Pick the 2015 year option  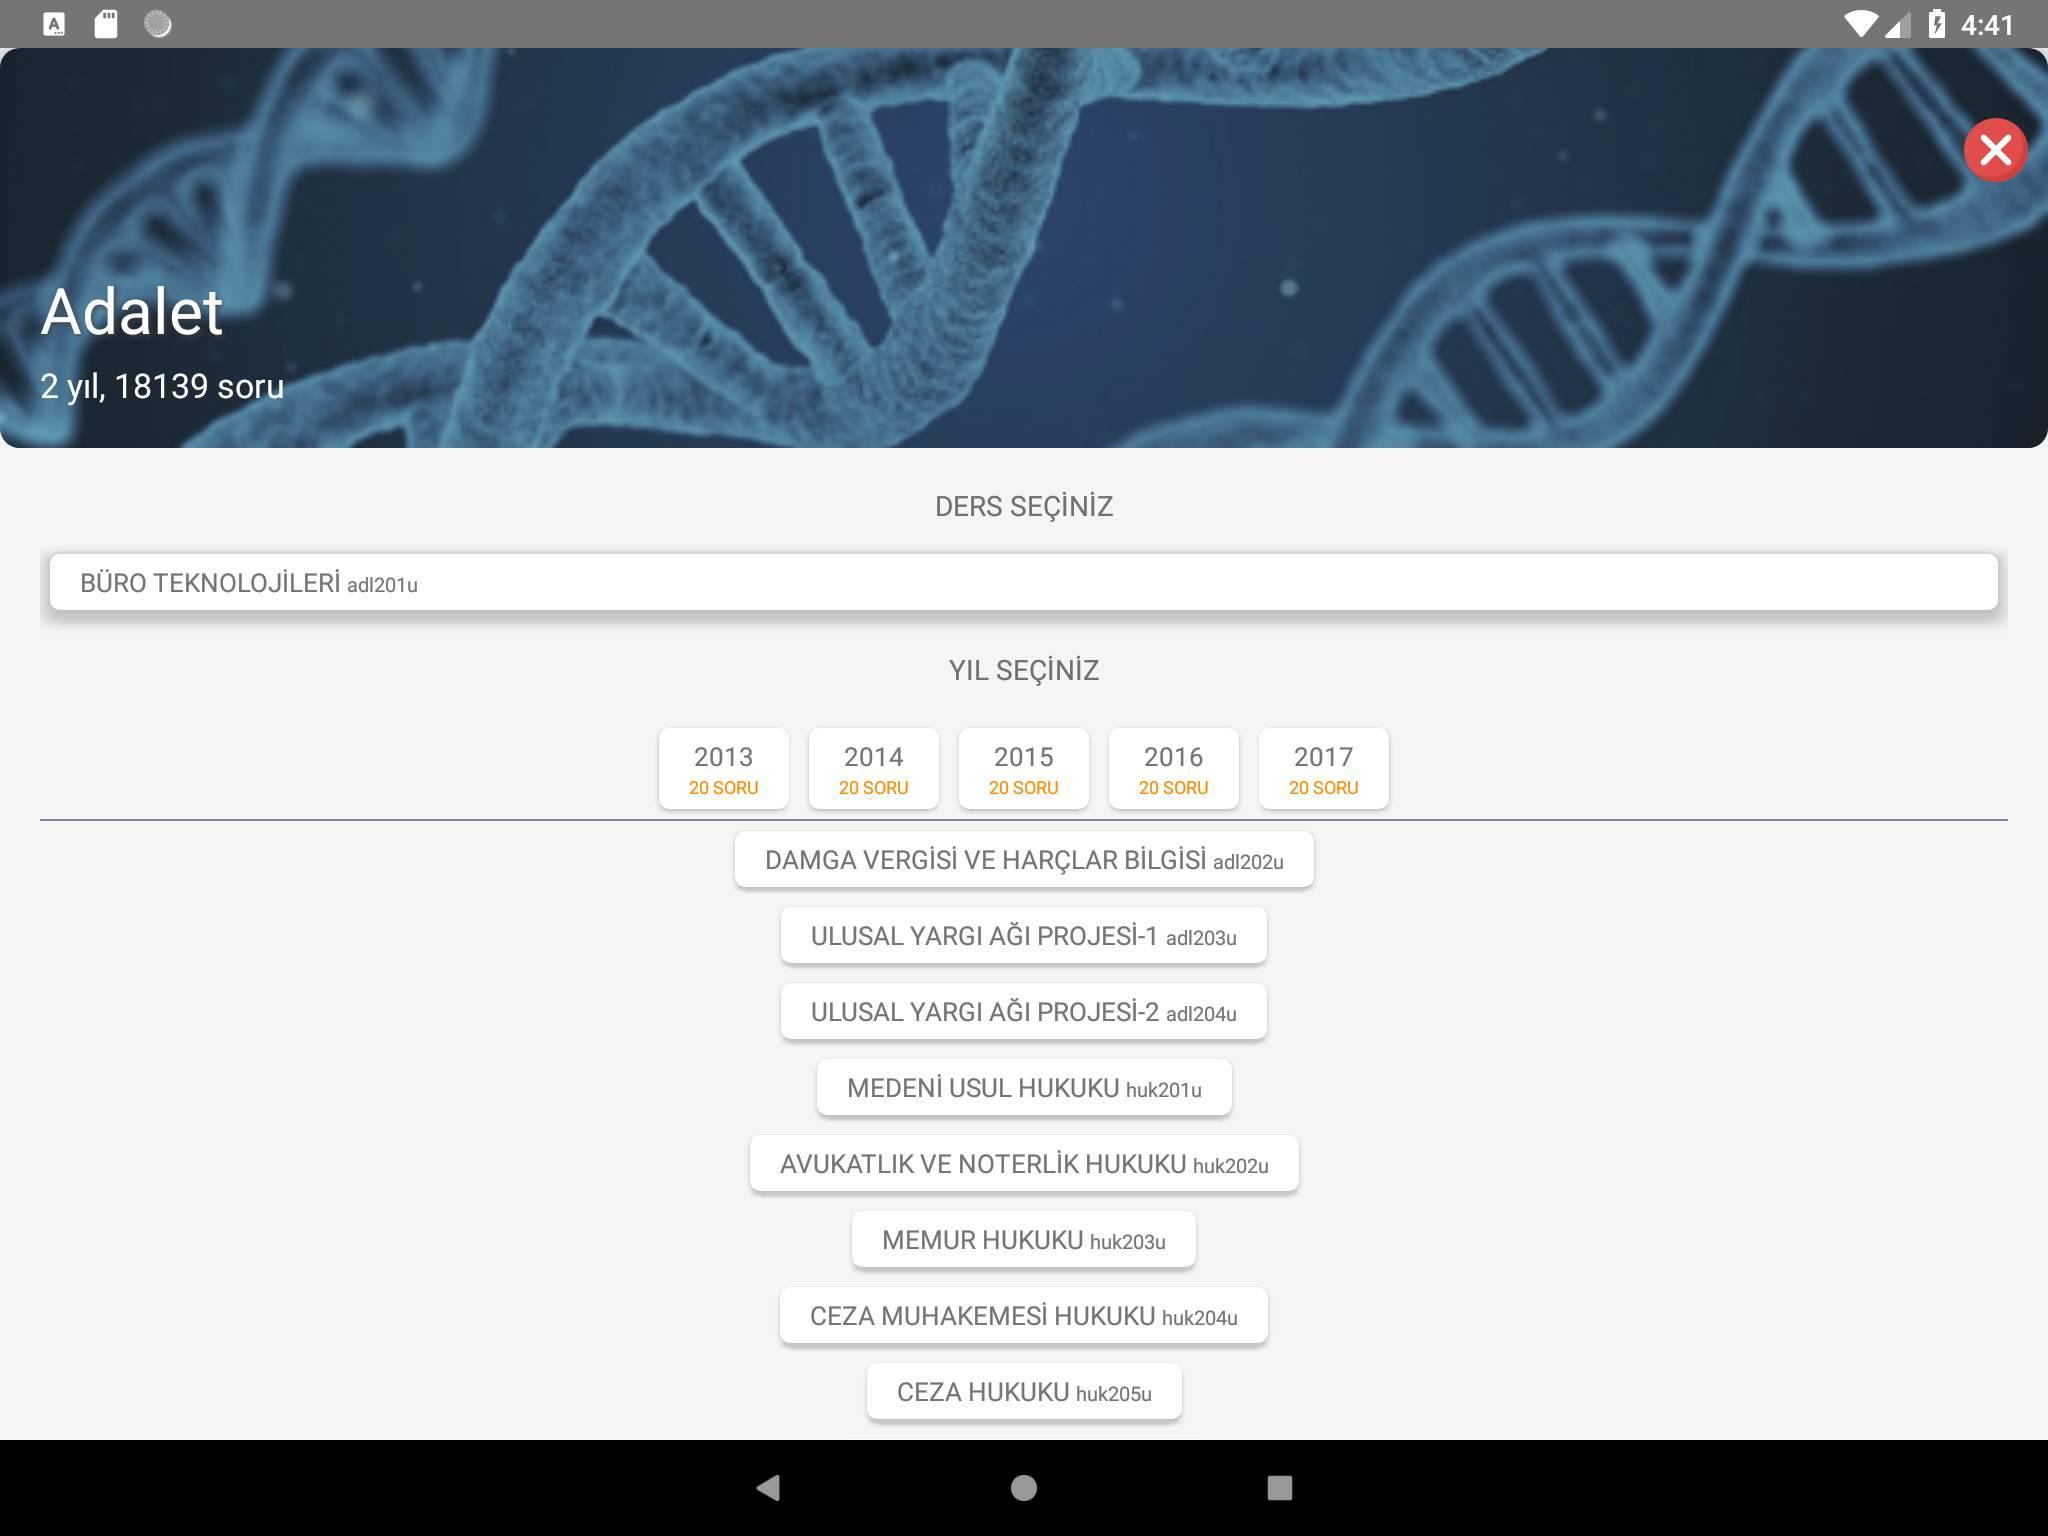pyautogui.click(x=1024, y=769)
